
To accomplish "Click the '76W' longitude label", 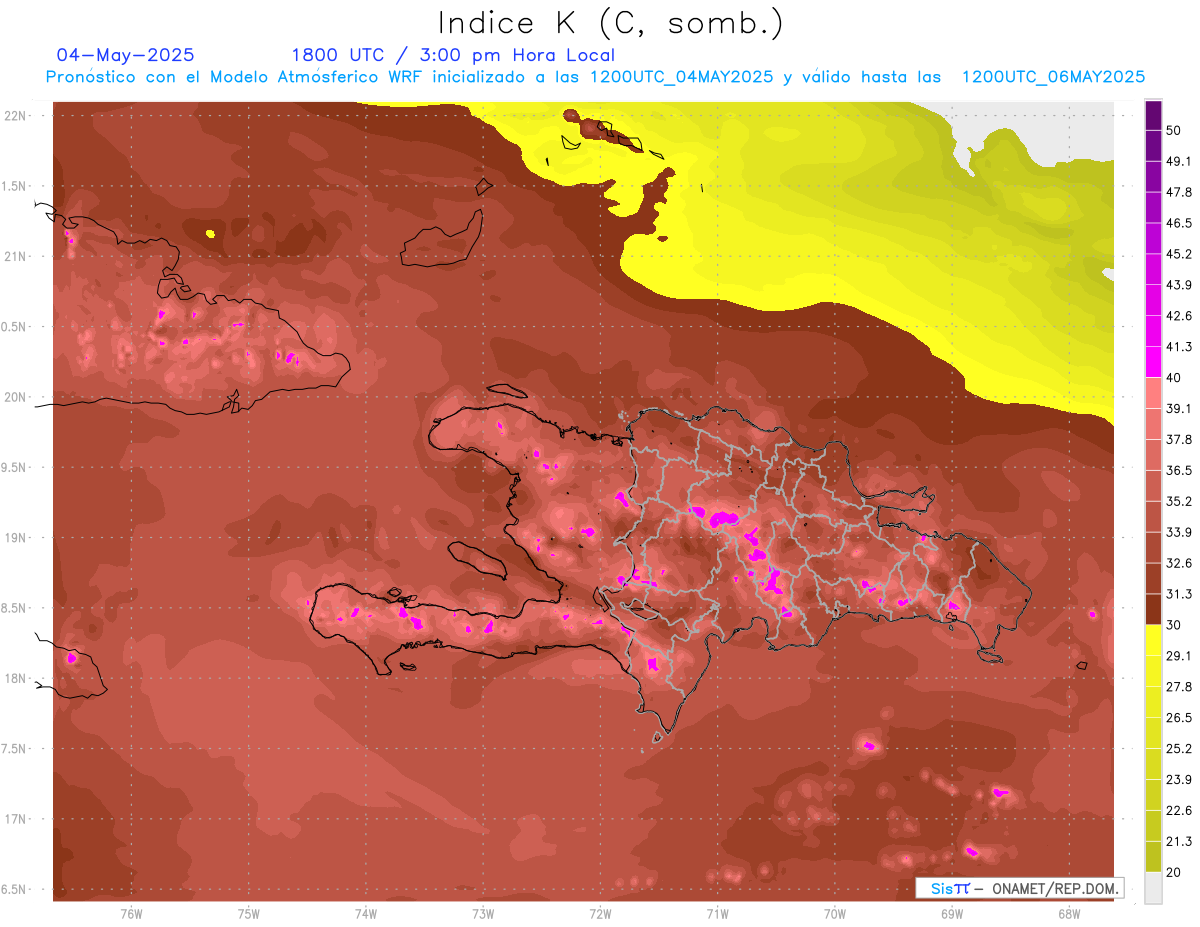I will (x=131, y=914).
